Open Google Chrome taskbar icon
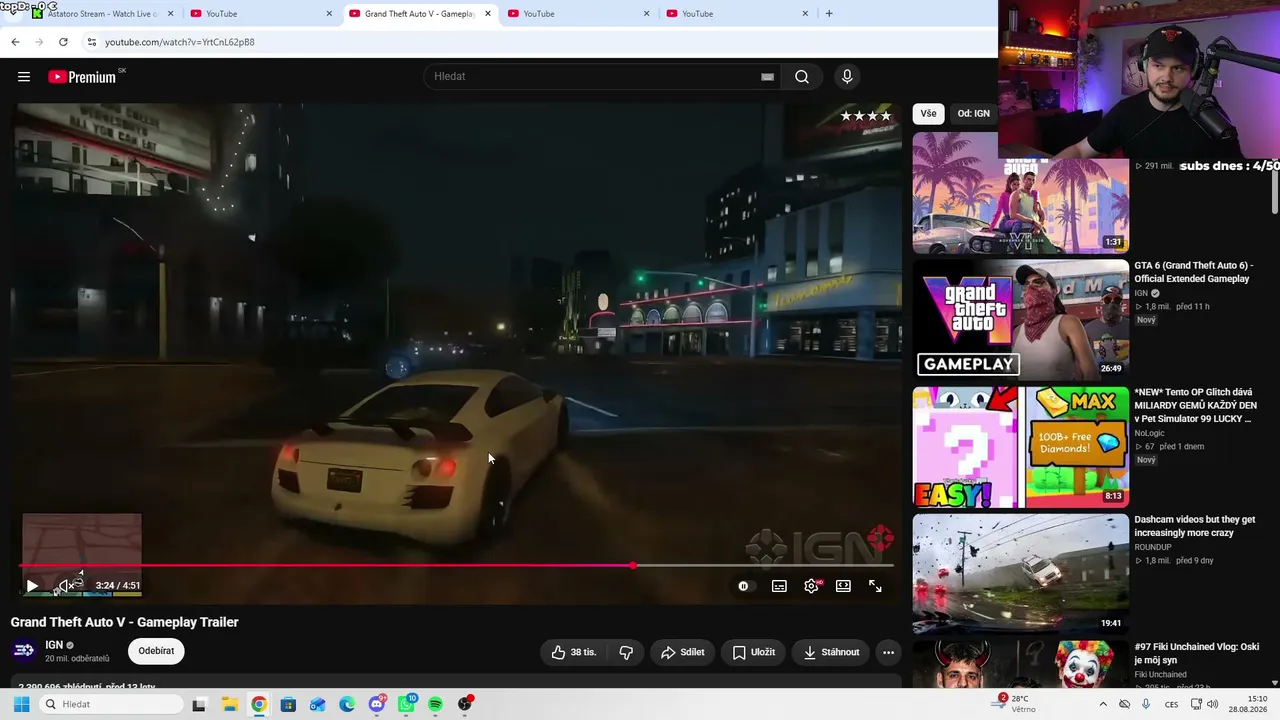 (259, 705)
